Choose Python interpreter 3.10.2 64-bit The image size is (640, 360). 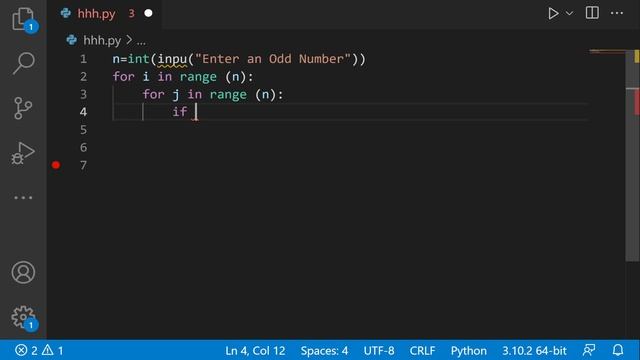534,351
